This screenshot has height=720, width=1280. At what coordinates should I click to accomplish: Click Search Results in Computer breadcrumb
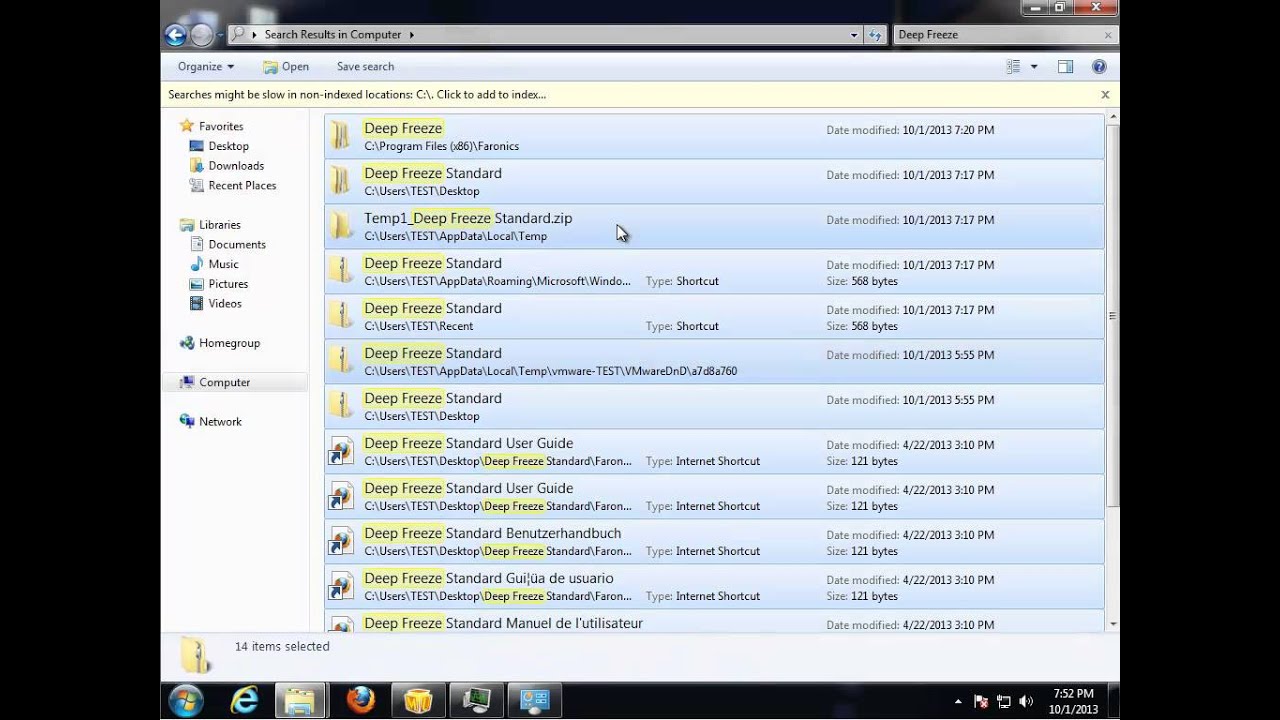333,35
